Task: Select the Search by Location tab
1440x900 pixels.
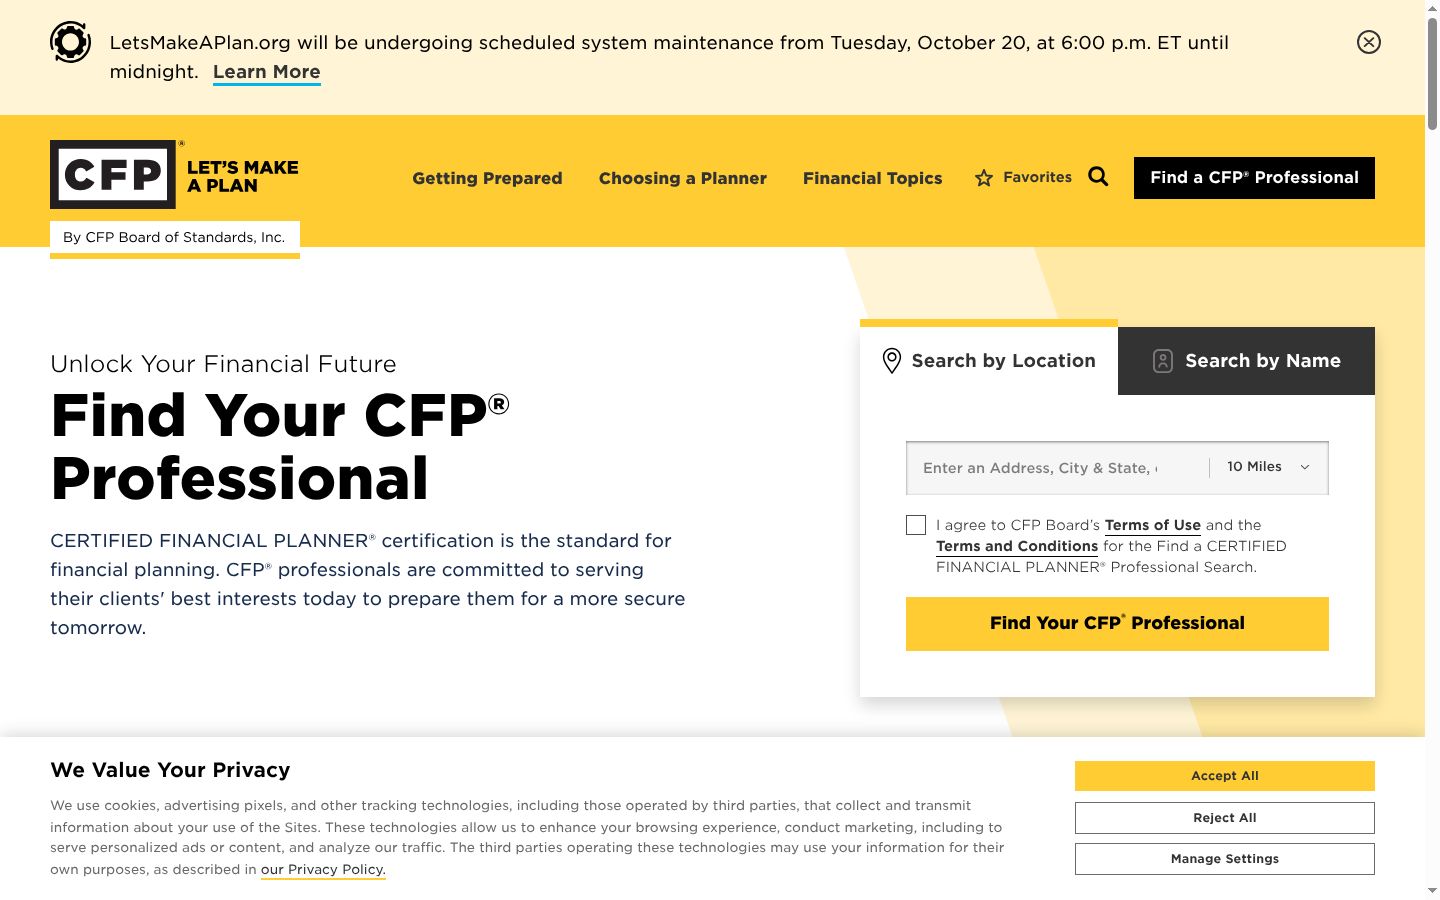Action: [989, 361]
